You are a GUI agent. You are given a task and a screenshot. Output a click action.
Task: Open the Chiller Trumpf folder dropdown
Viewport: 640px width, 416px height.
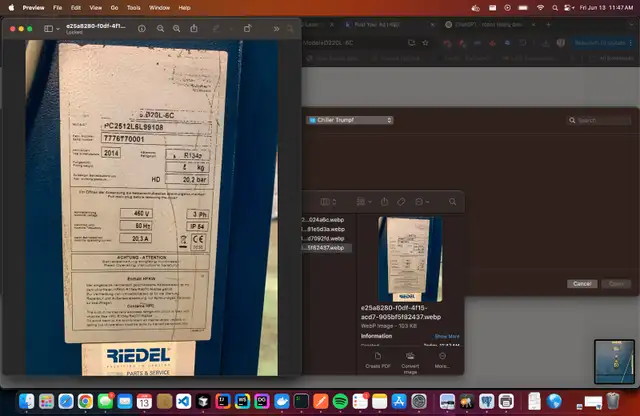[350, 120]
